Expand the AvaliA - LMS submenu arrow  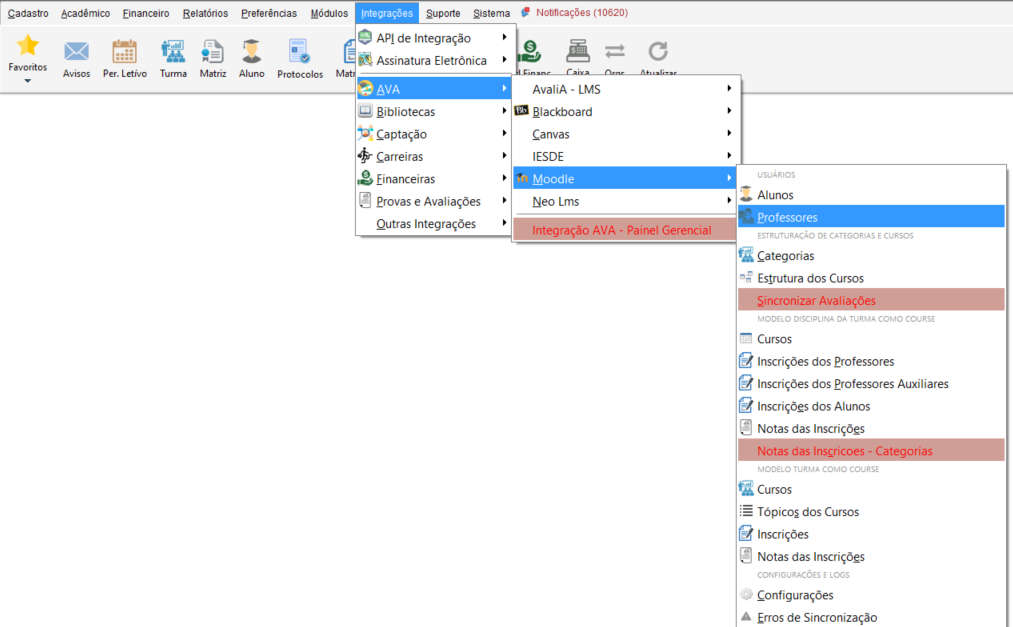pos(729,88)
